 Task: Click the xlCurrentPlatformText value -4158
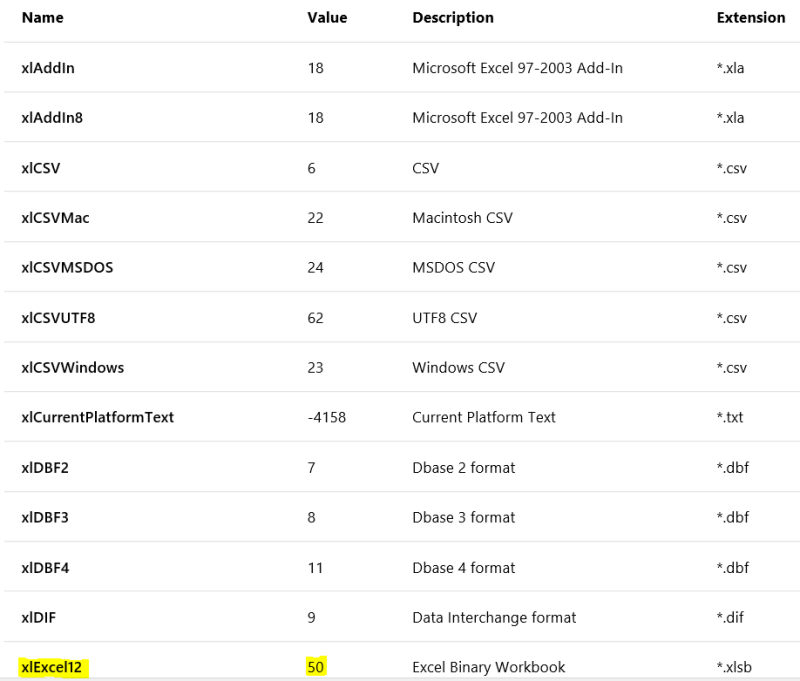327,417
